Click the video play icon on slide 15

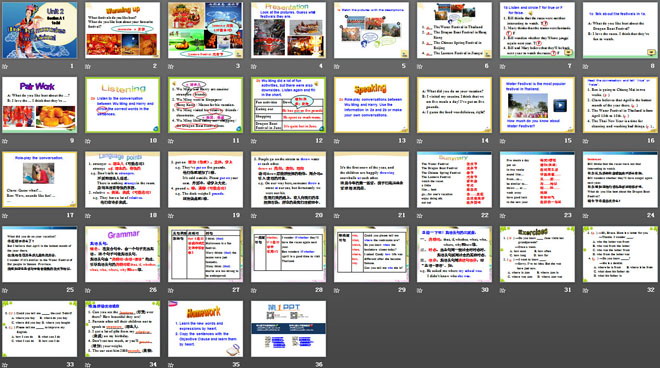tap(560, 105)
